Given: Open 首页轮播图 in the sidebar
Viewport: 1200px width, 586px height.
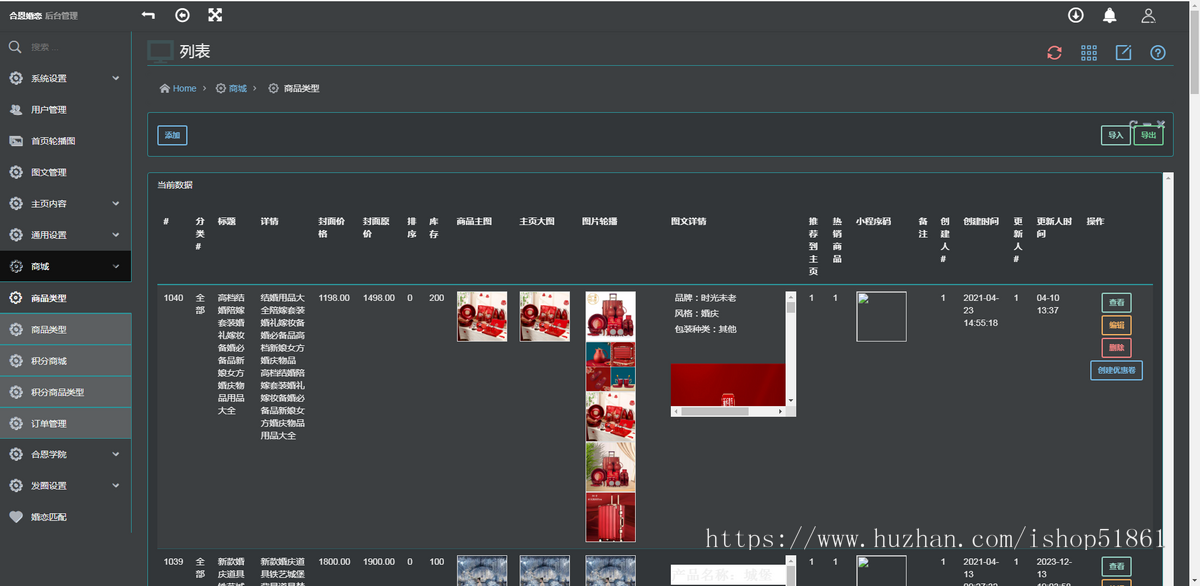Looking at the screenshot, I should click(x=65, y=141).
